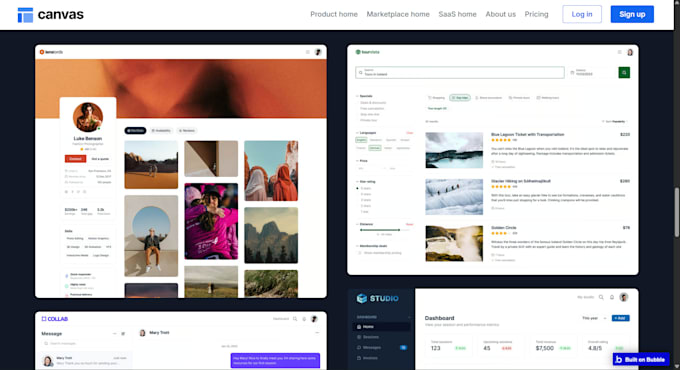Open the hamburger menu in the lensnerds template

[x=307, y=52]
